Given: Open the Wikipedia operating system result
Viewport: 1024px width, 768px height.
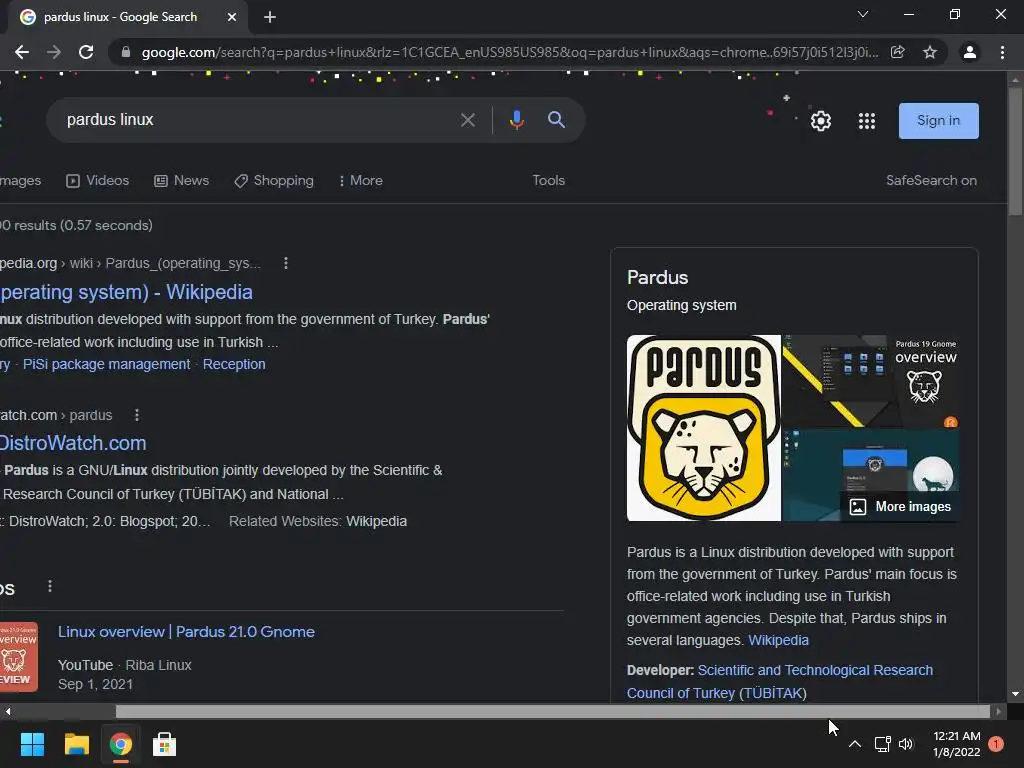Looking at the screenshot, I should point(126,293).
